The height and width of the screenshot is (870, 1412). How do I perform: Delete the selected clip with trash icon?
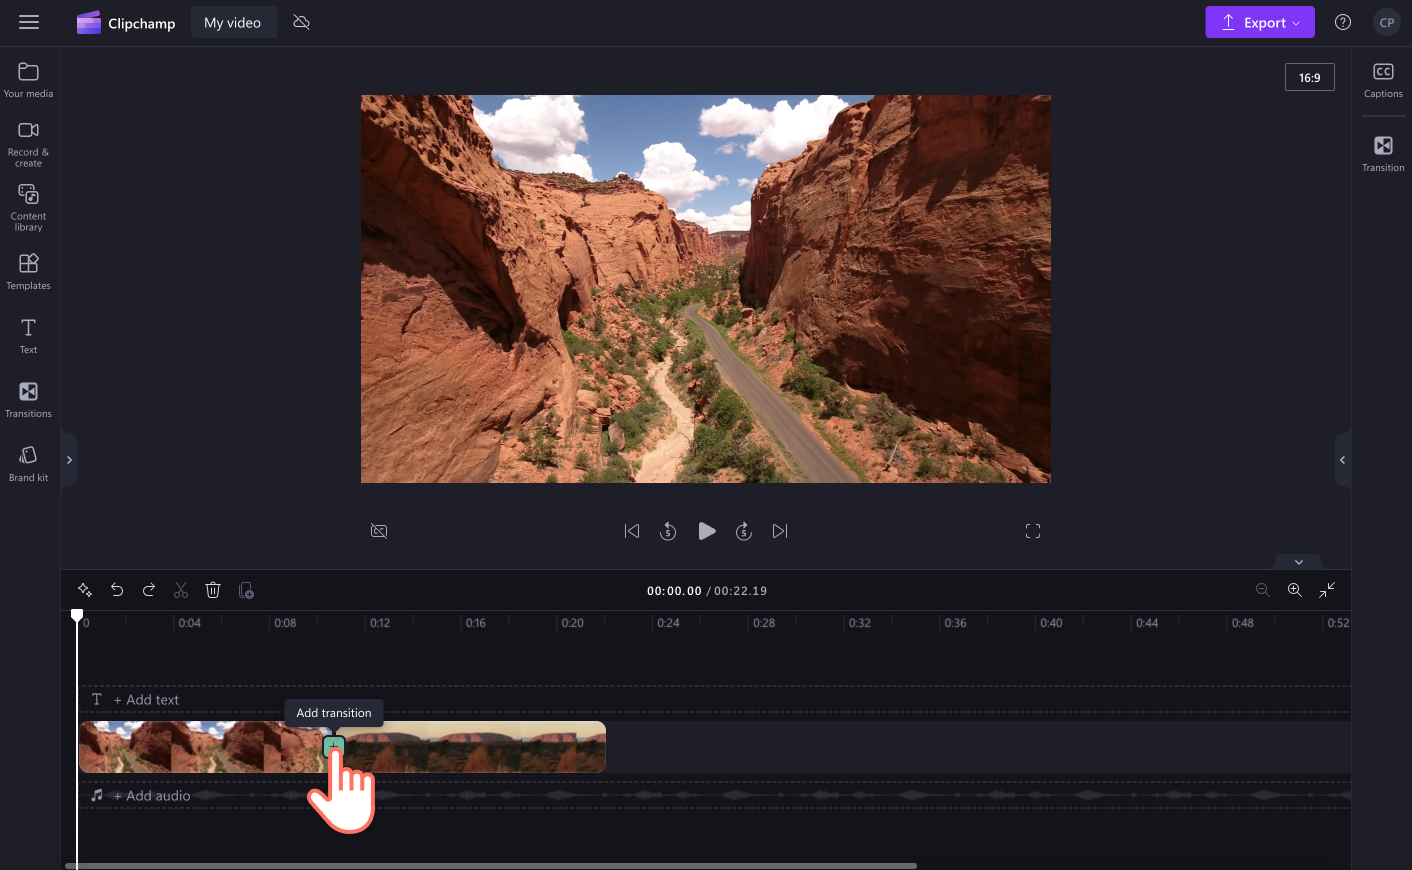(213, 590)
